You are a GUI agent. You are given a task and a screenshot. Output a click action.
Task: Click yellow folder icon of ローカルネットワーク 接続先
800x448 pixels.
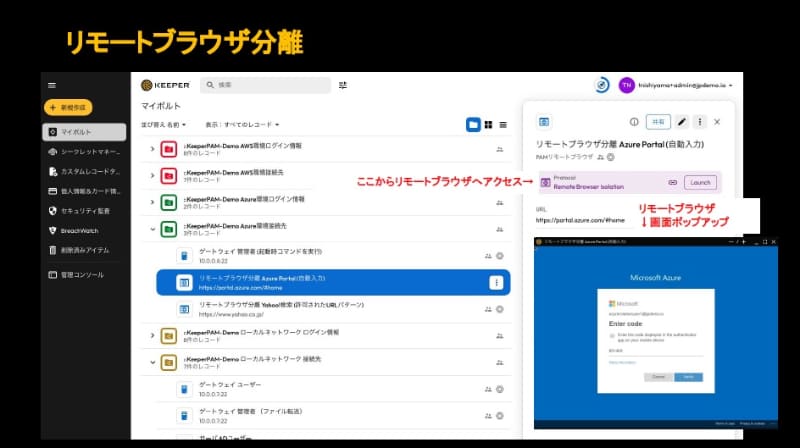(168, 363)
